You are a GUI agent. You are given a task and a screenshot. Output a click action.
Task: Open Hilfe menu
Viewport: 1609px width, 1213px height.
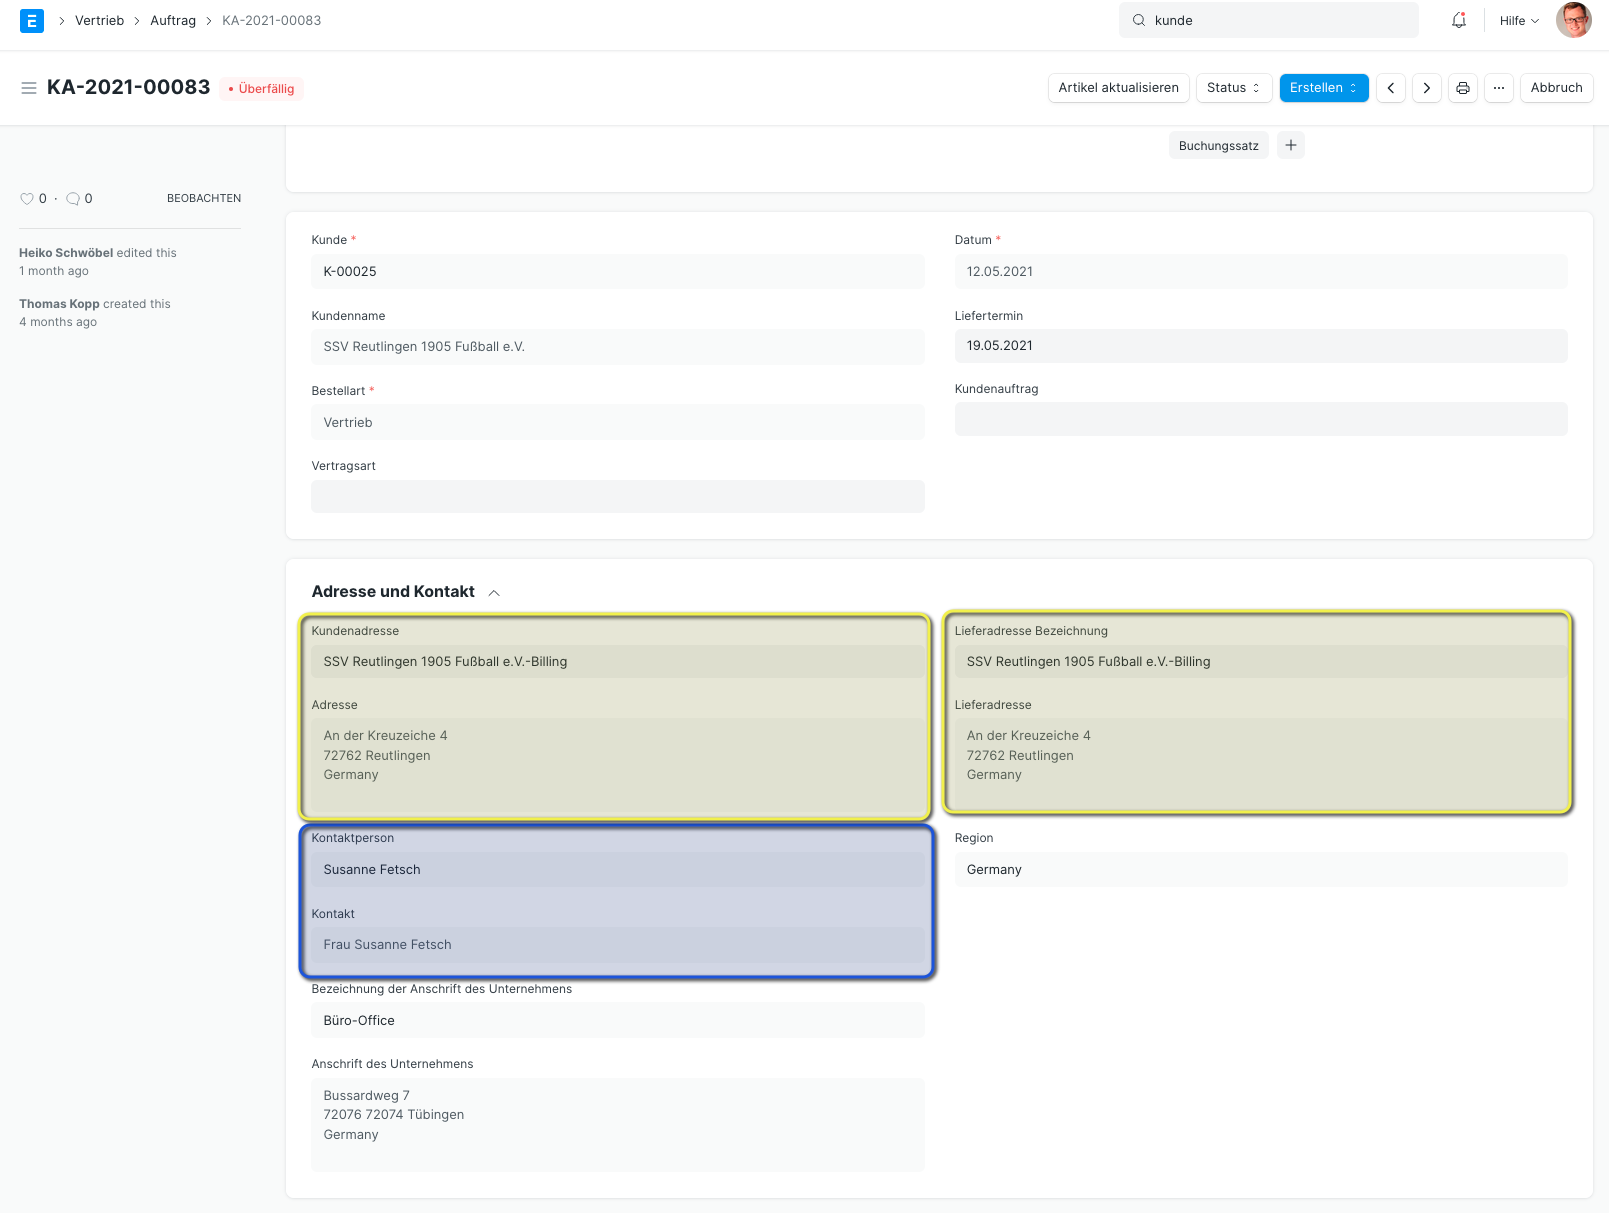click(x=1519, y=20)
